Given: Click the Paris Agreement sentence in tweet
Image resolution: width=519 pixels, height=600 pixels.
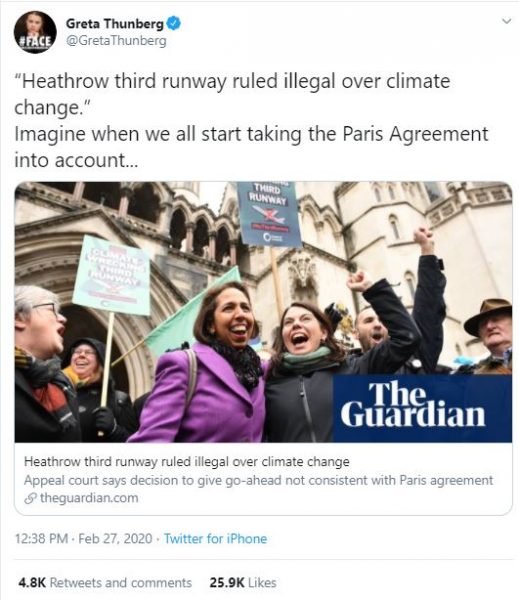Looking at the screenshot, I should click(x=251, y=147).
